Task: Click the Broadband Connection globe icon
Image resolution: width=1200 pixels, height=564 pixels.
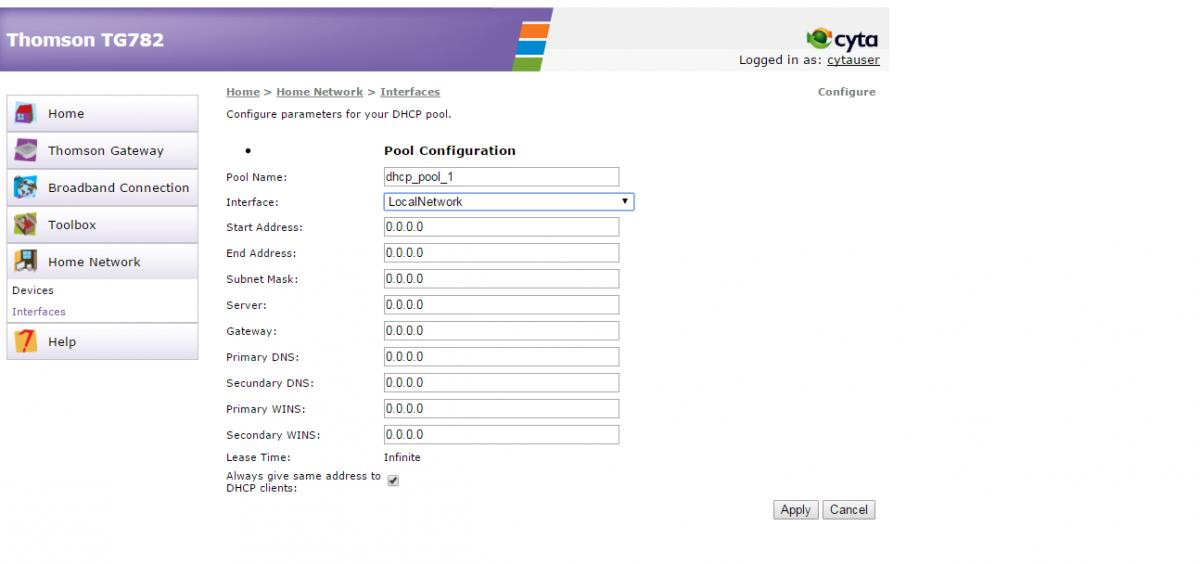Action: pos(25,188)
